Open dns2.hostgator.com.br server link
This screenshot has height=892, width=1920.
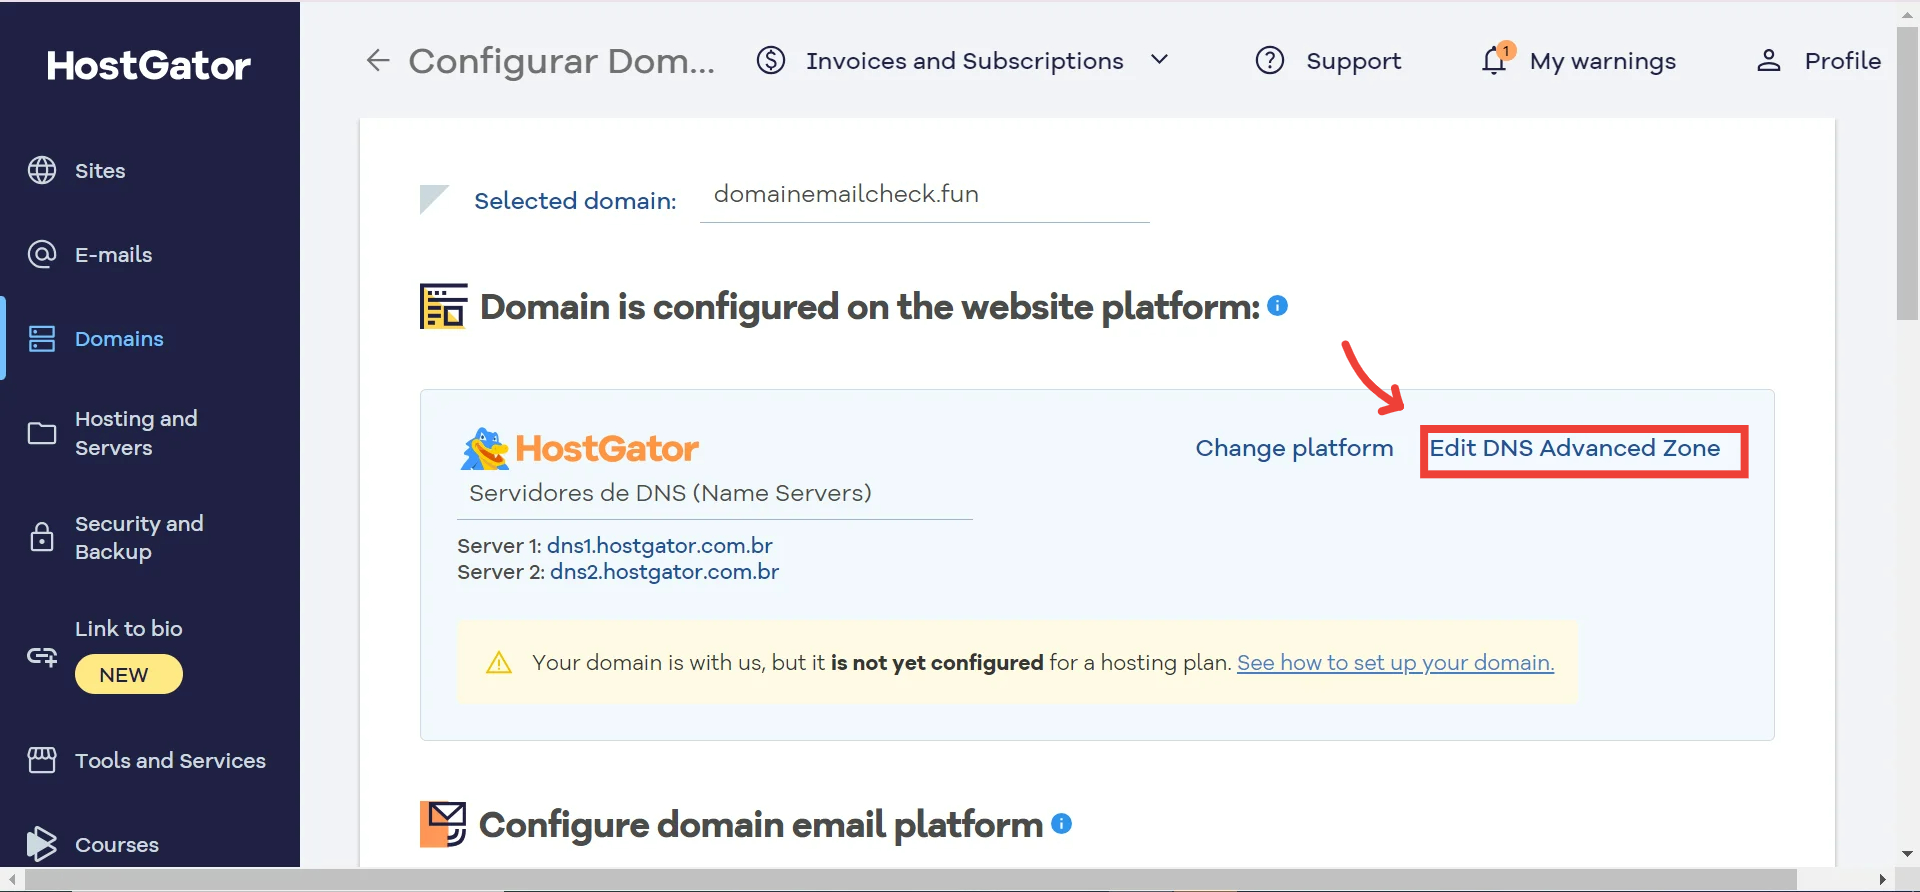point(664,572)
